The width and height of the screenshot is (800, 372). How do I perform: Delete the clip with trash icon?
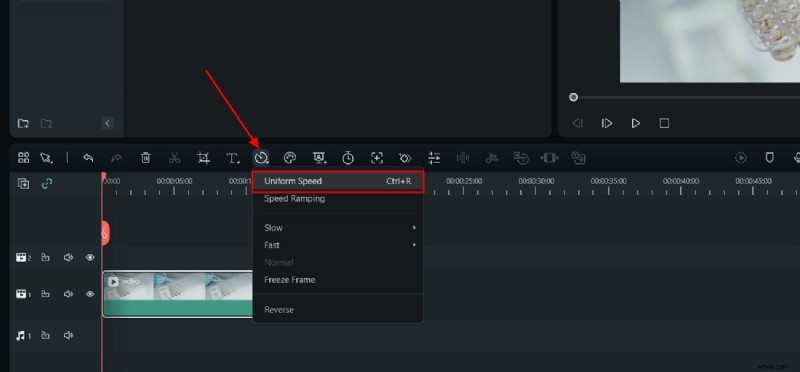coord(146,158)
